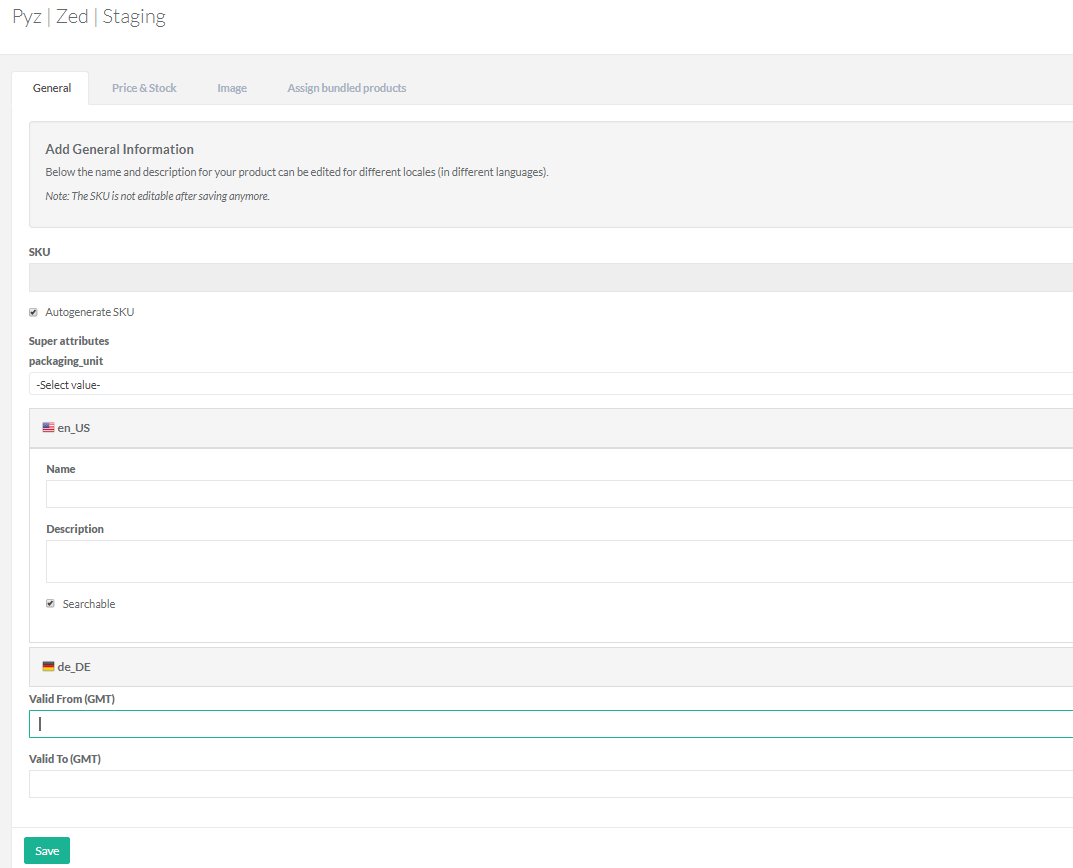Click the Searchable label text
The width and height of the screenshot is (1073, 868).
[89, 604]
